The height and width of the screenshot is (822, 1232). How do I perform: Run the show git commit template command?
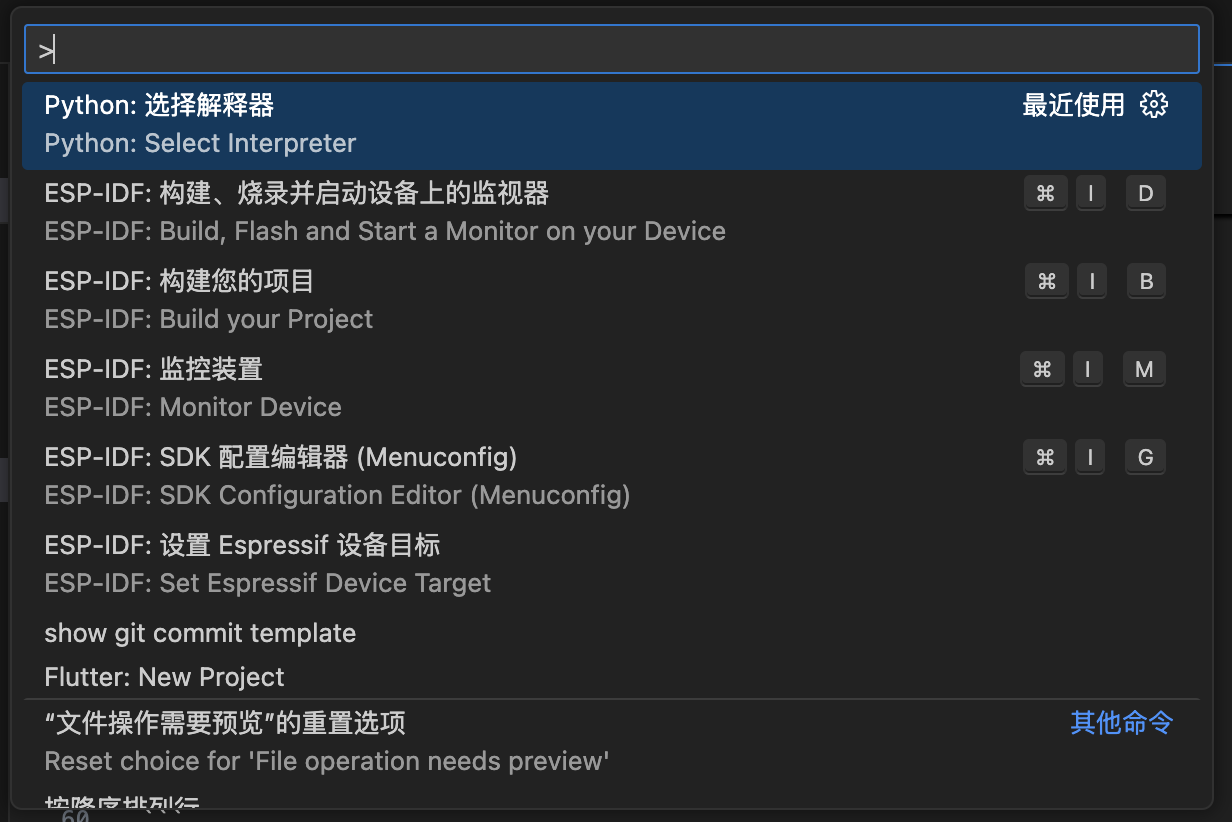point(200,633)
